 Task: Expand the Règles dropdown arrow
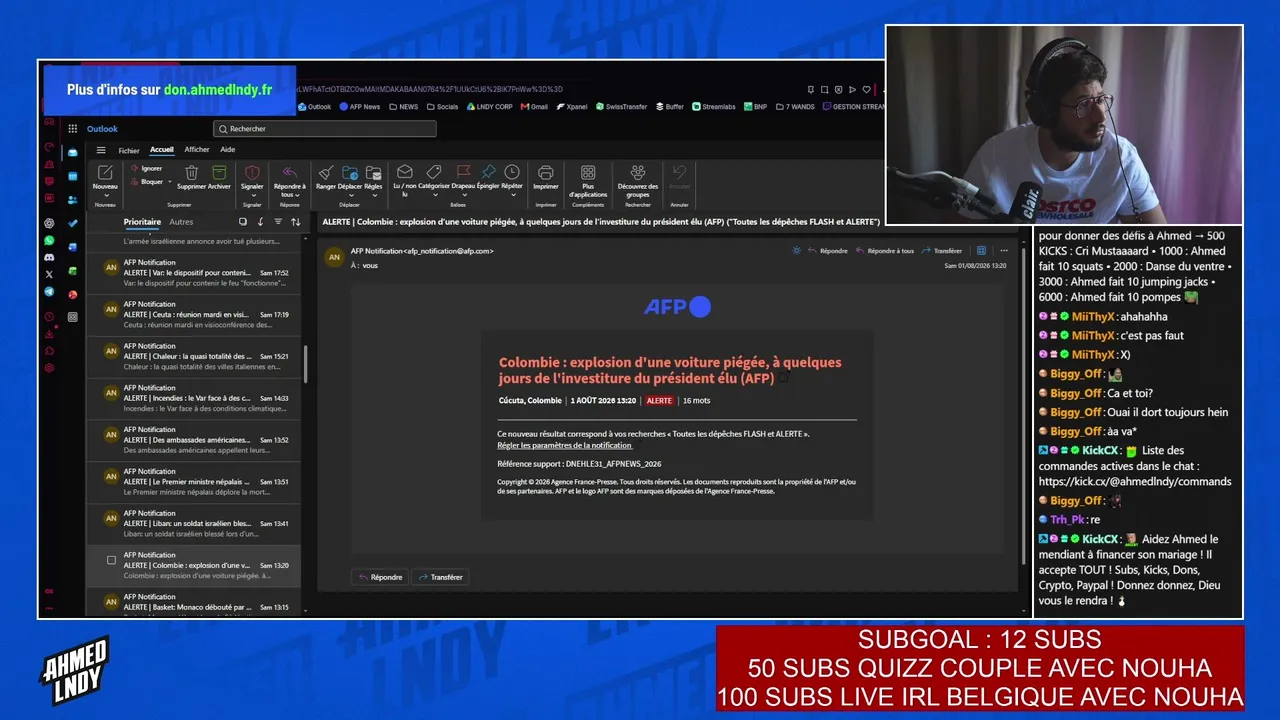click(373, 195)
